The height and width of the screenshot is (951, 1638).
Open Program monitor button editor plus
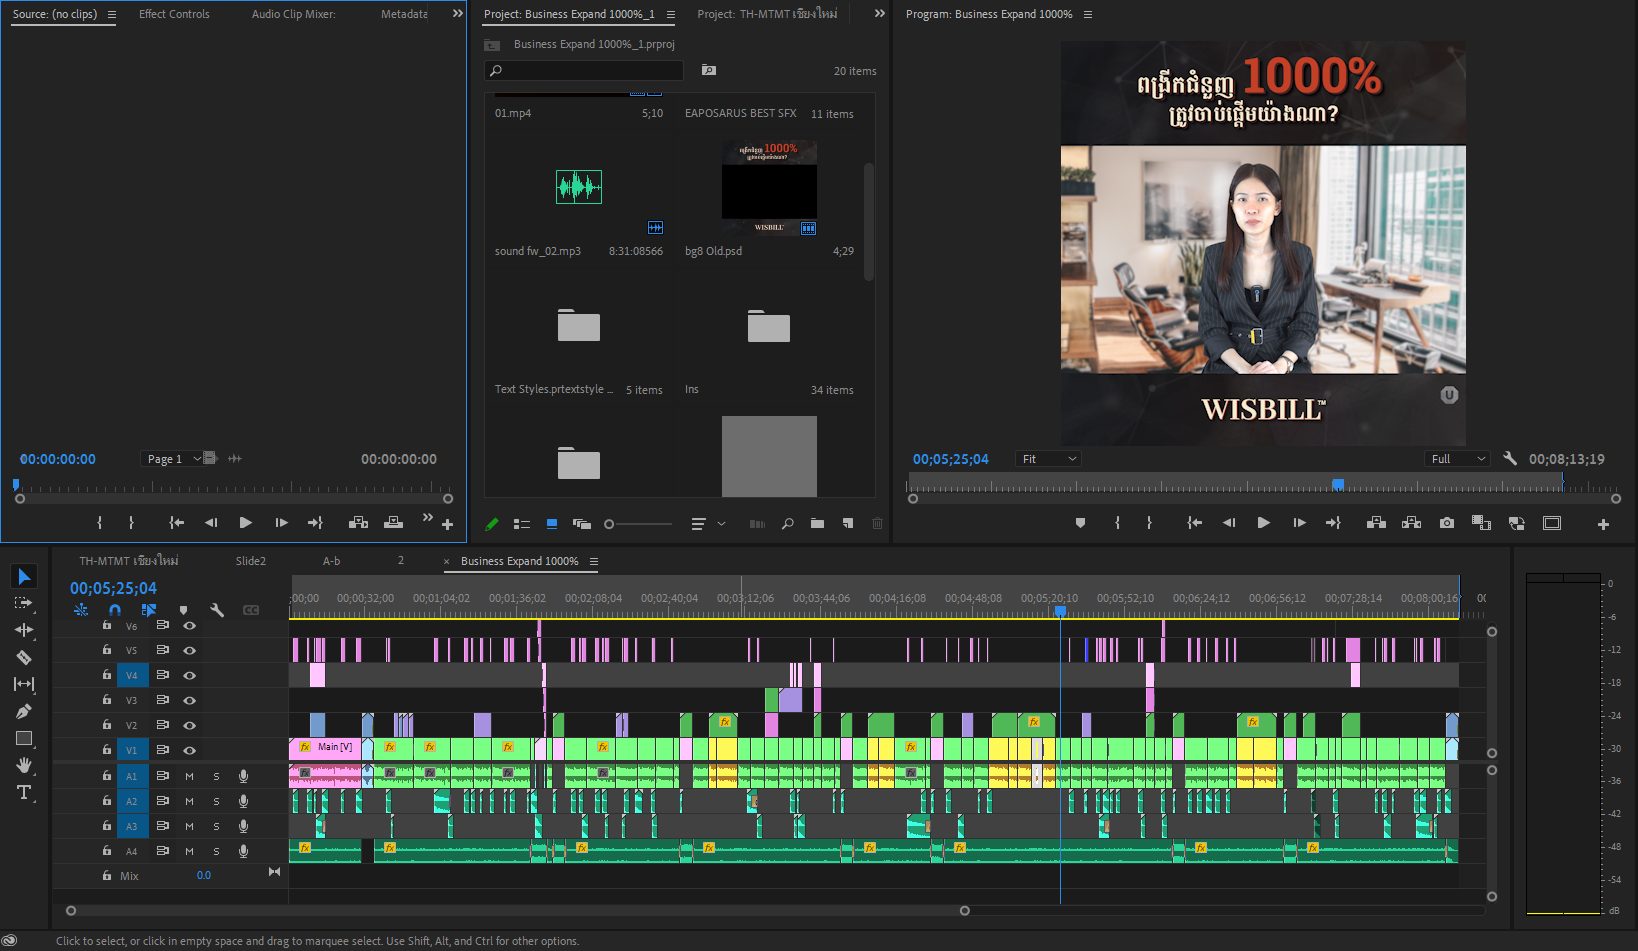pos(1603,524)
